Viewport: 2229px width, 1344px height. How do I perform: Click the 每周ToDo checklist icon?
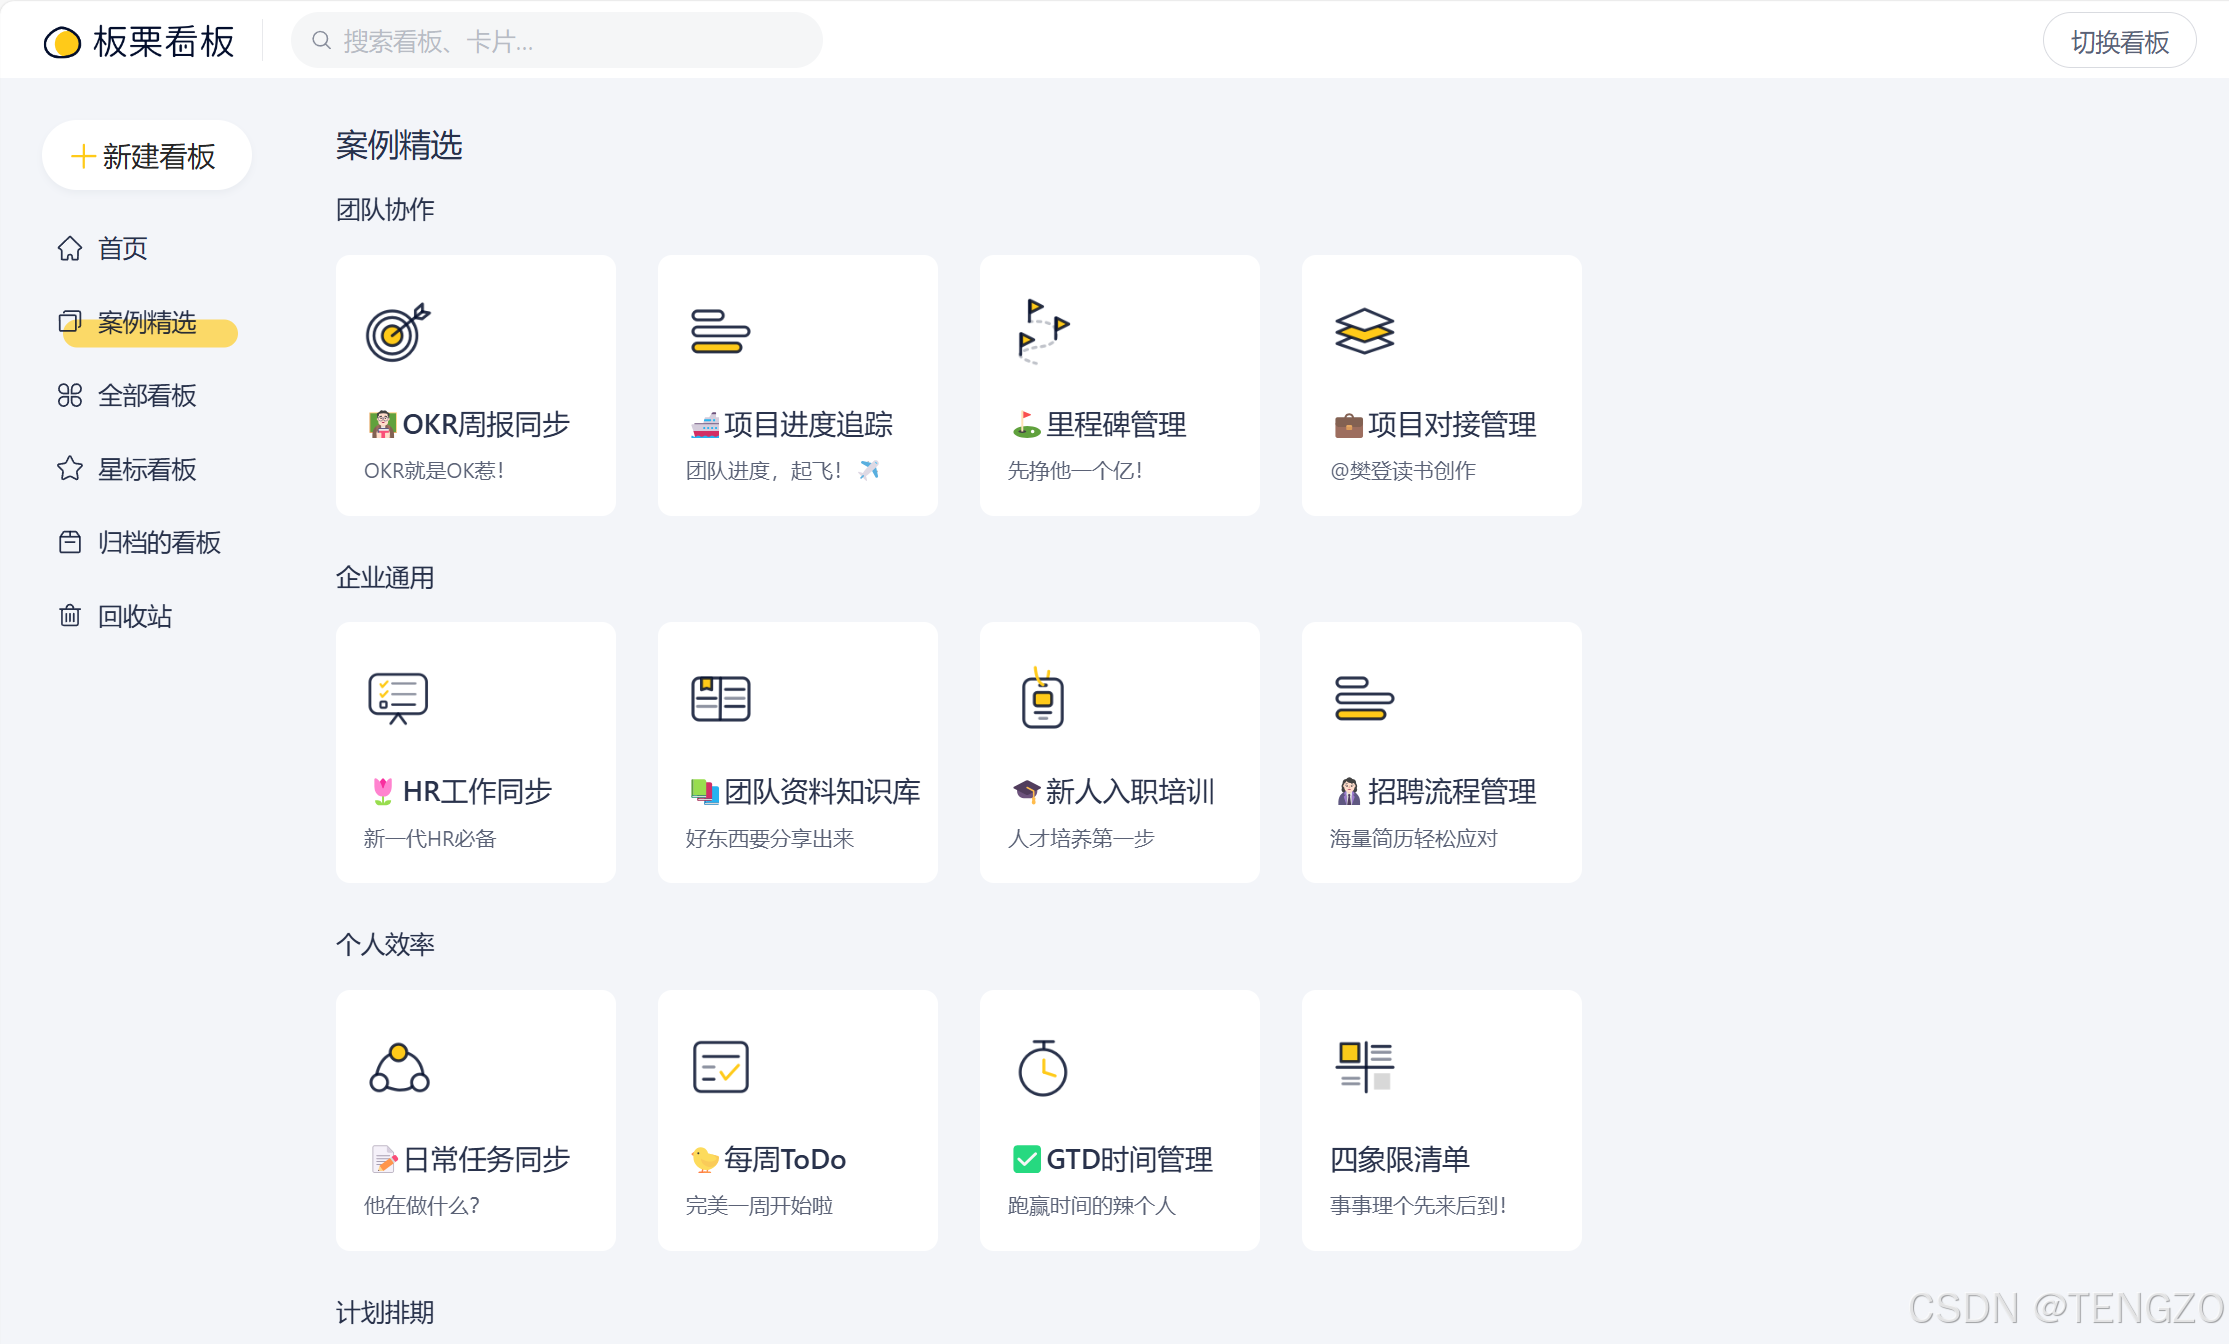point(720,1067)
